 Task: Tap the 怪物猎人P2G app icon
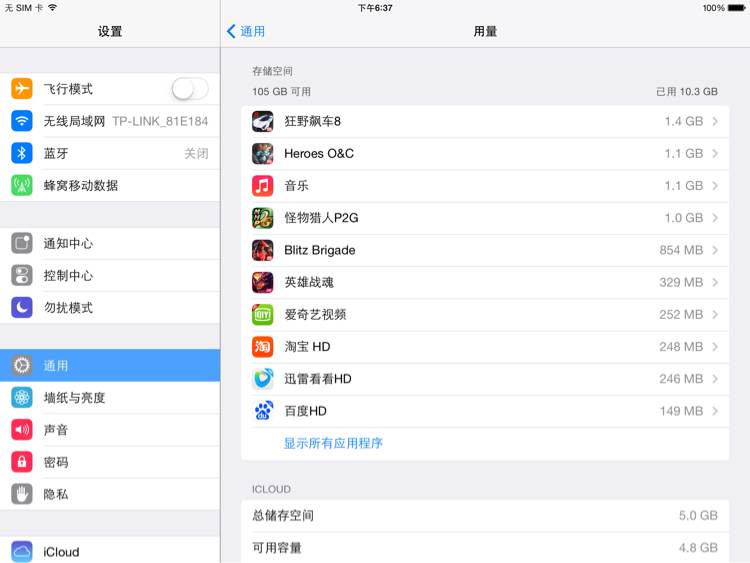click(x=263, y=218)
